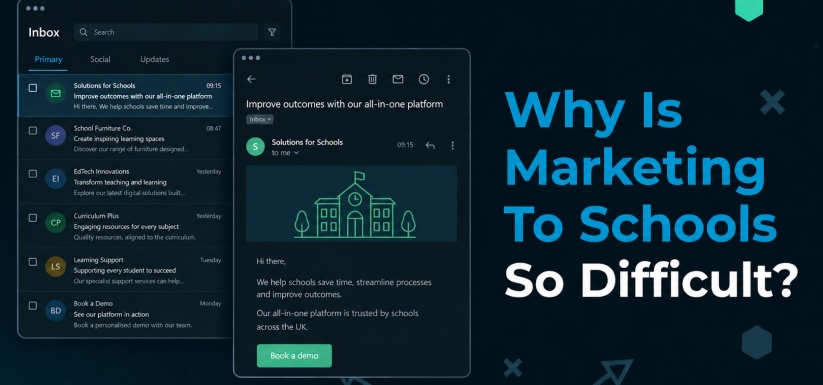
Task: Click 'Hi there,' greeting in email body
Action: [x=271, y=261]
